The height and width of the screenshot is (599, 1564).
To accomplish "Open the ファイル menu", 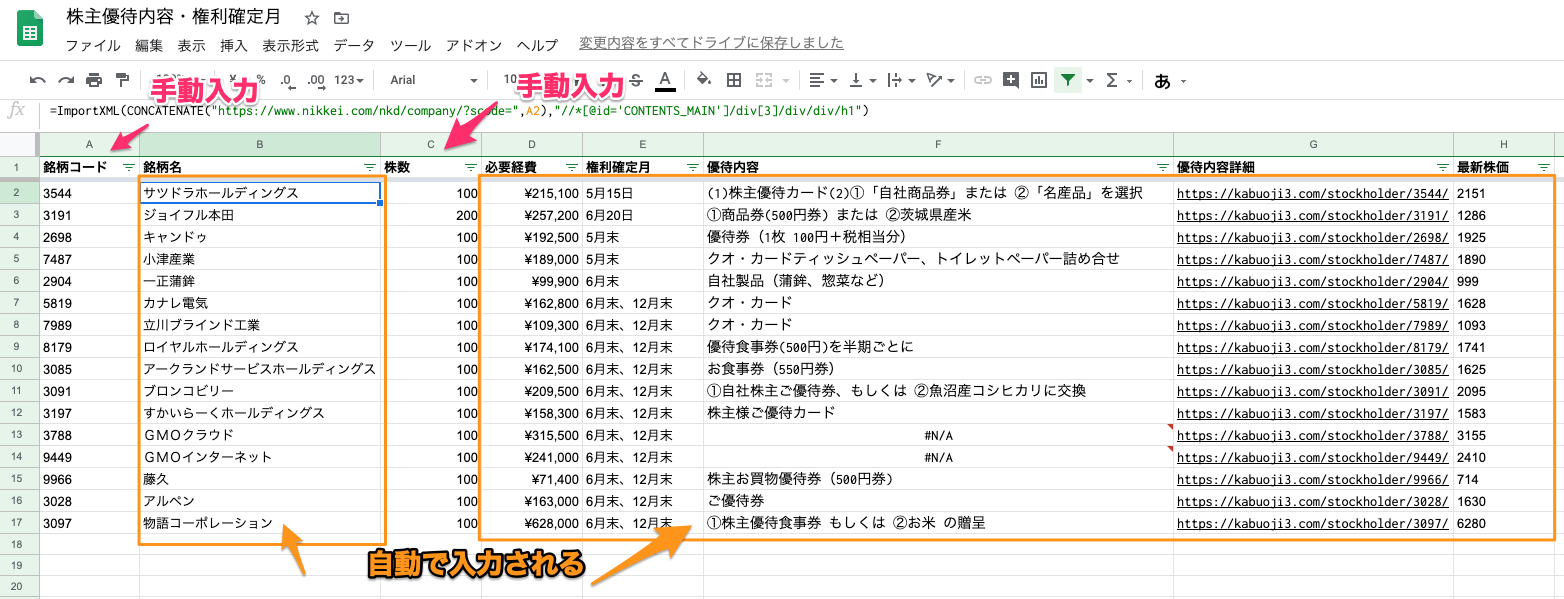I will pos(93,45).
